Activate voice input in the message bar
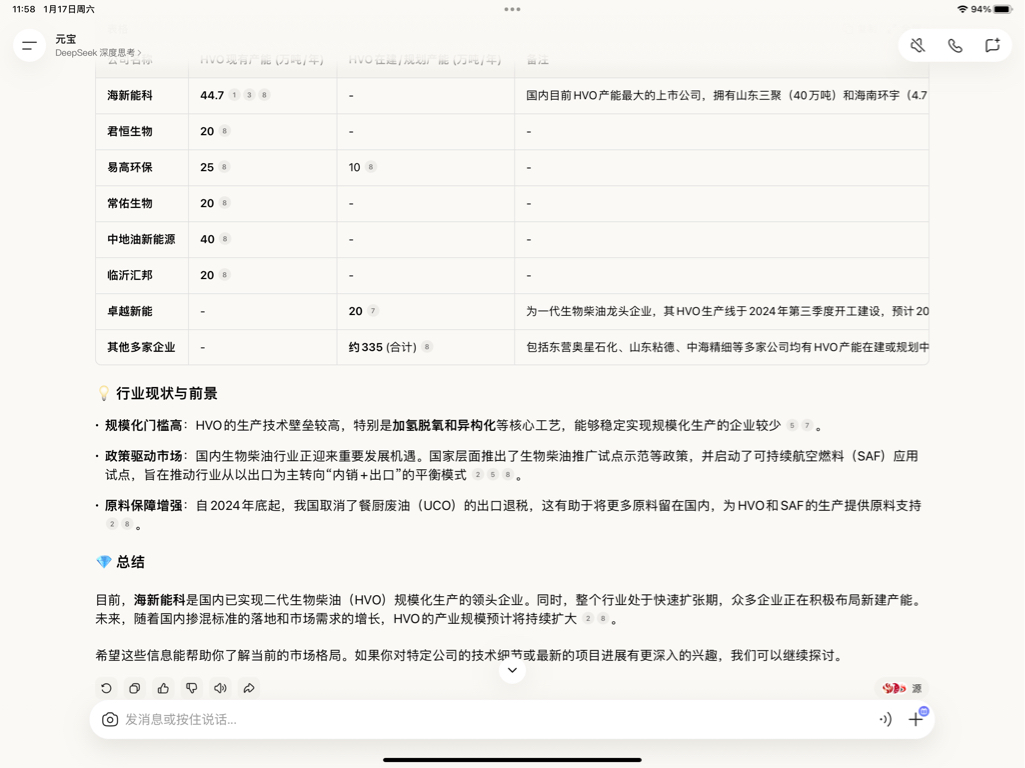This screenshot has width=1025, height=768. click(885, 720)
